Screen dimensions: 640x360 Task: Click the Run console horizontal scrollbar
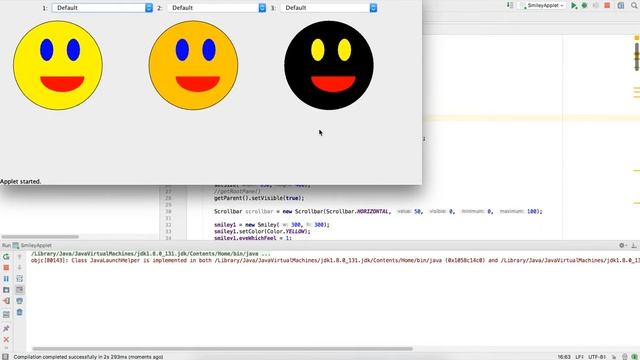(222, 349)
